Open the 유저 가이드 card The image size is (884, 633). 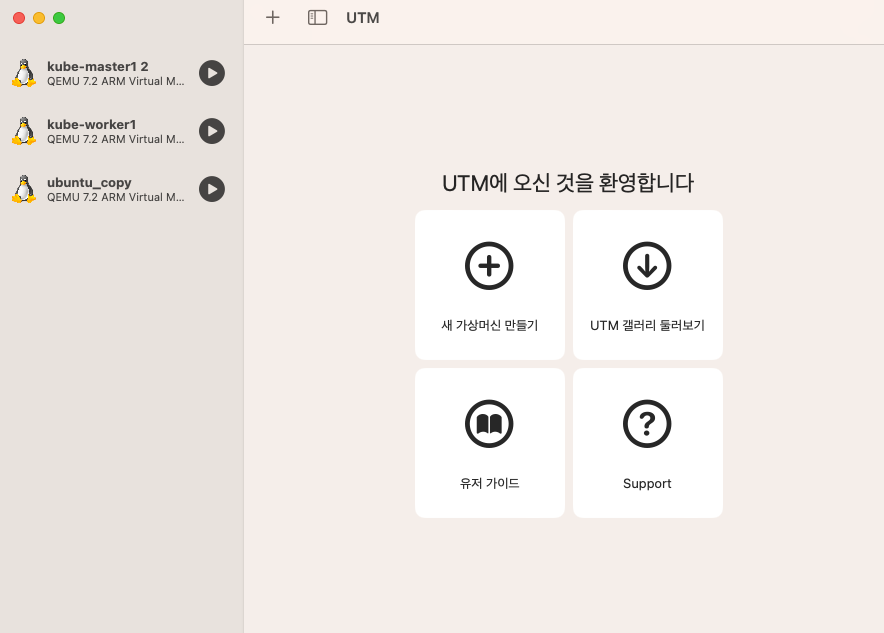tap(490, 443)
